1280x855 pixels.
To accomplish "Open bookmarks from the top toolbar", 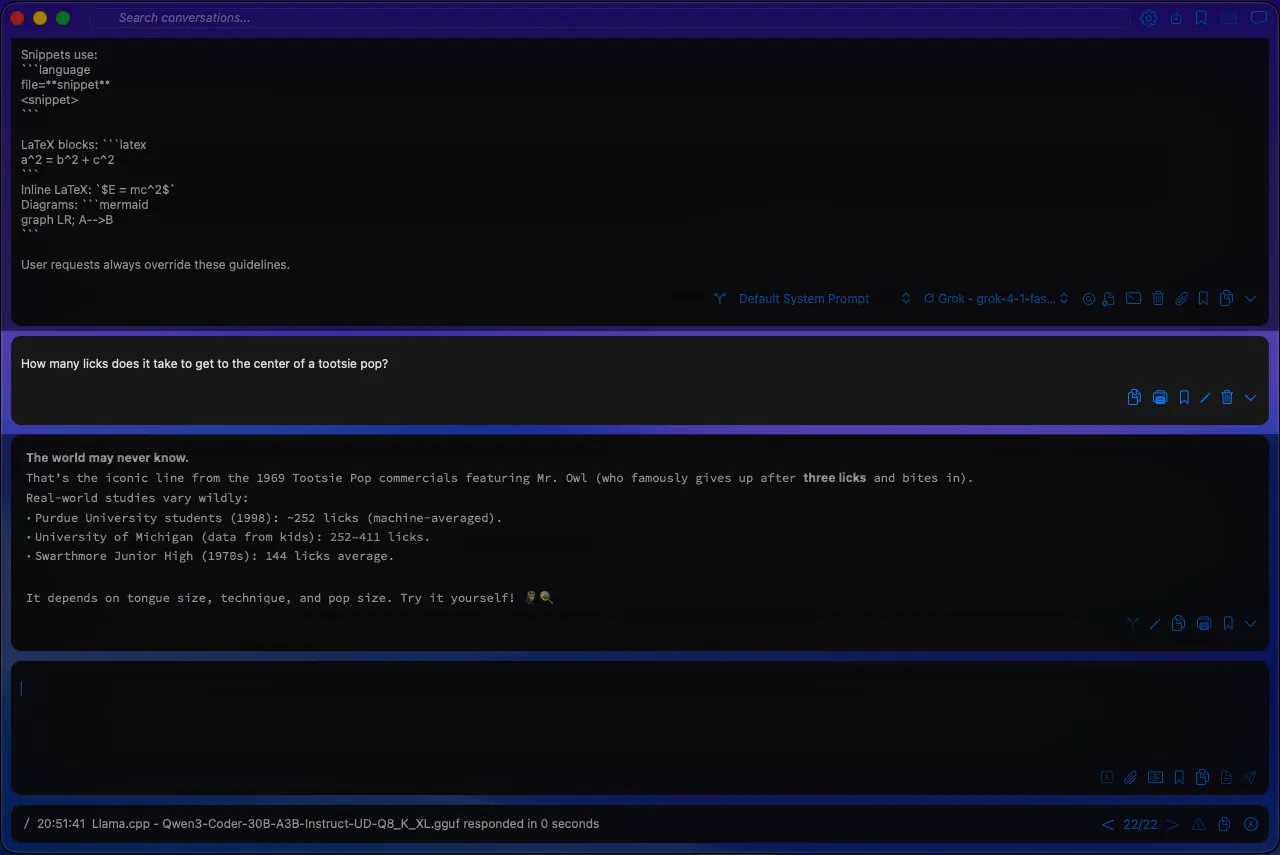I will (x=1202, y=18).
